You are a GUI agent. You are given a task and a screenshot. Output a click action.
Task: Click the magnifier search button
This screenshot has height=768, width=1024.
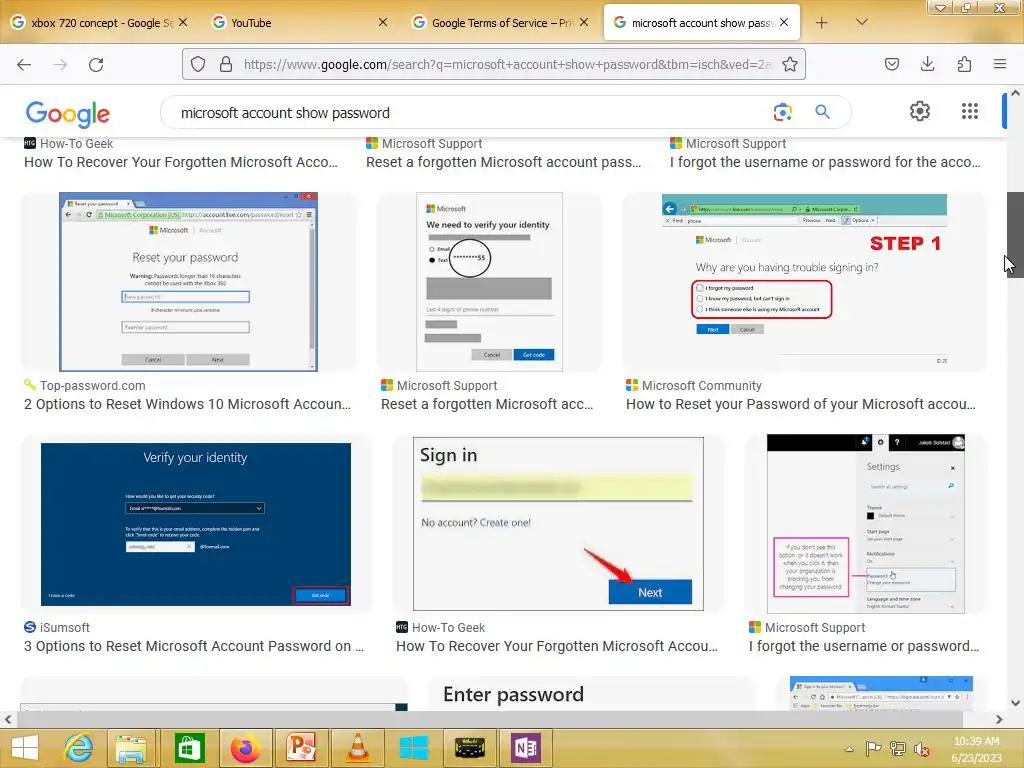coord(822,112)
